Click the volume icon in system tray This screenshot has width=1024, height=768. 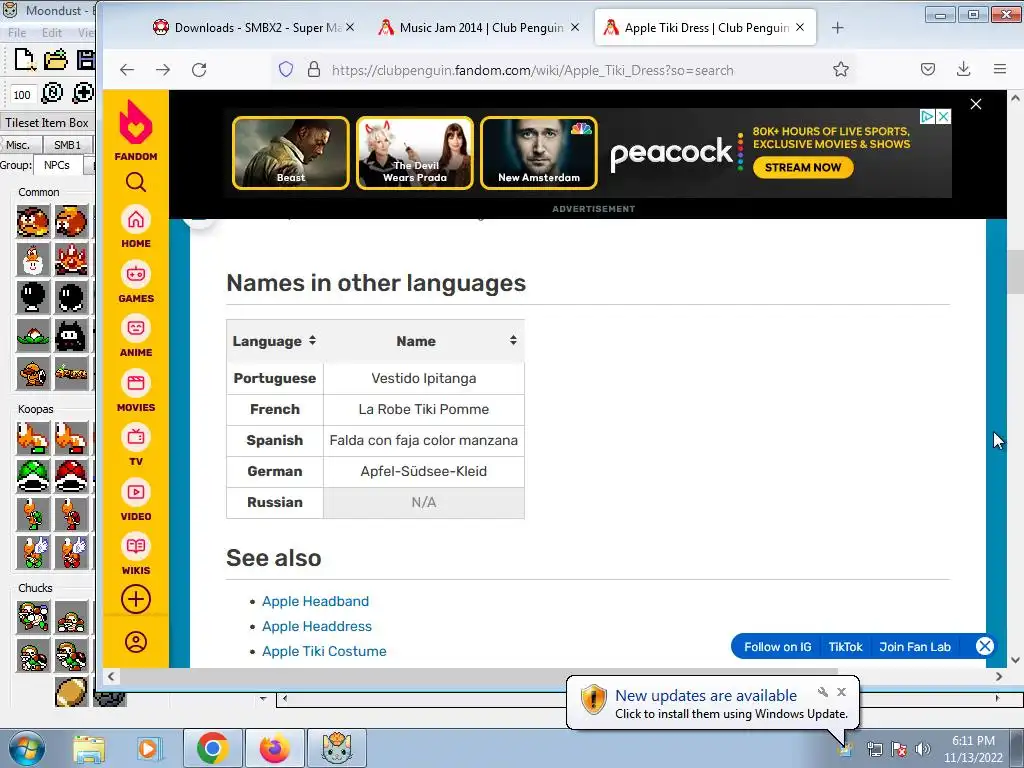[x=922, y=749]
